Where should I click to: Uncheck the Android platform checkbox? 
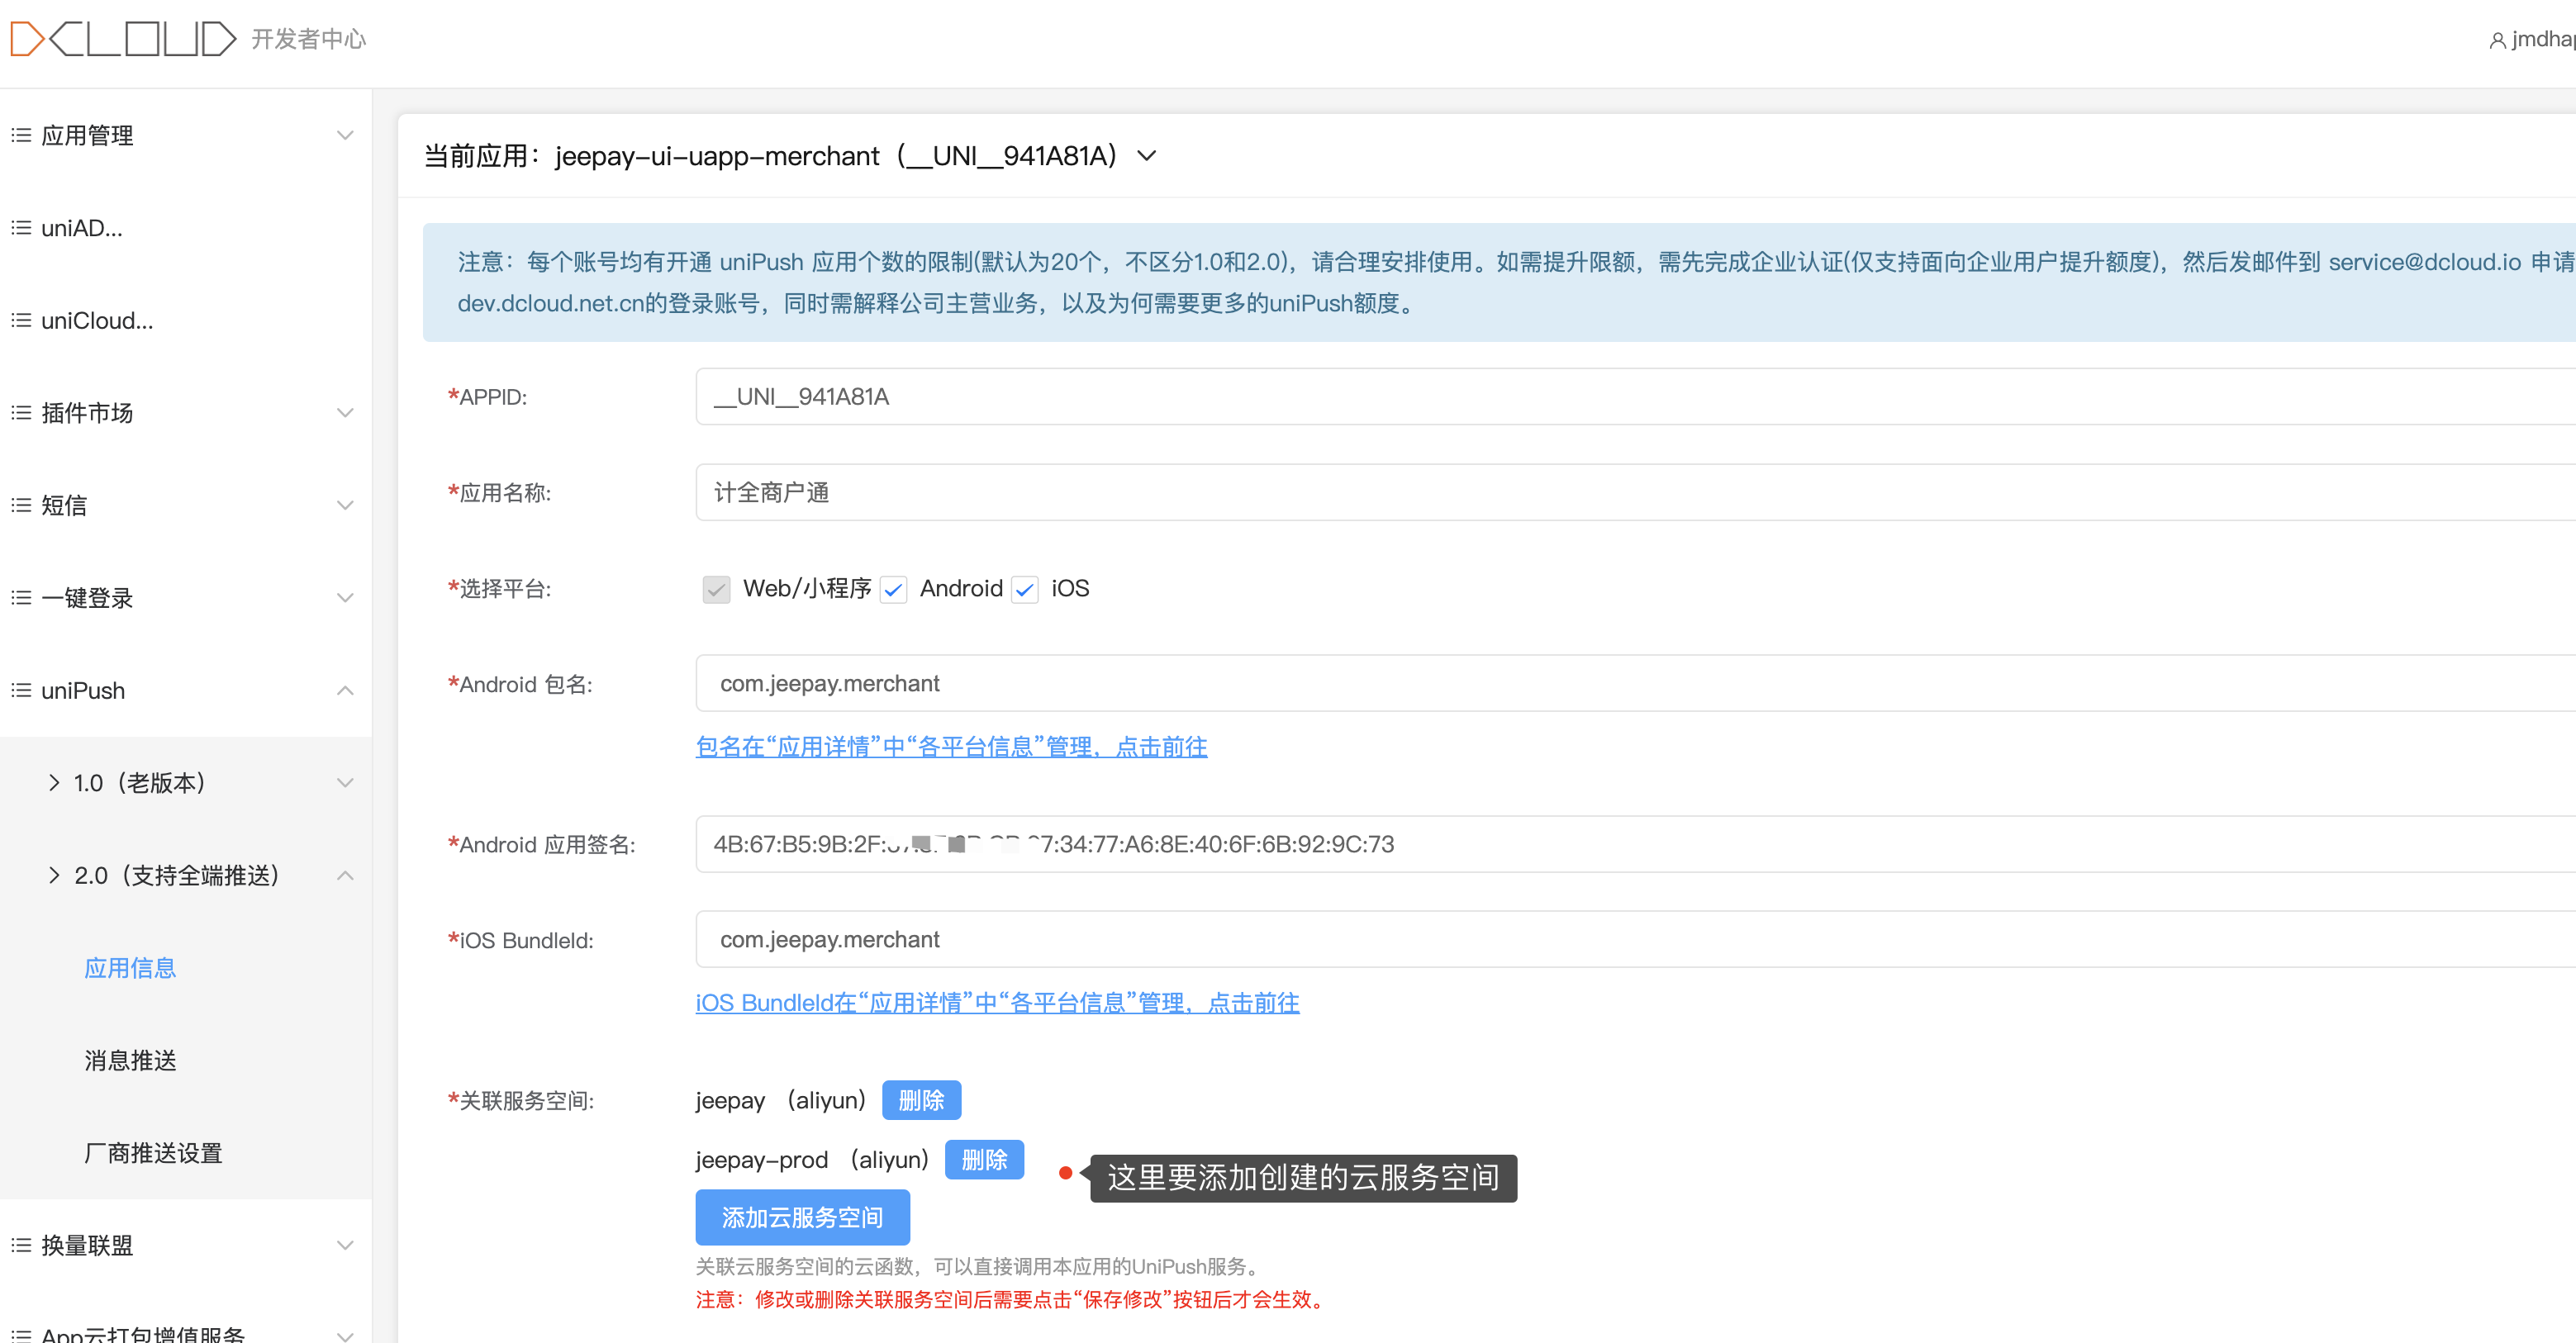tap(893, 589)
